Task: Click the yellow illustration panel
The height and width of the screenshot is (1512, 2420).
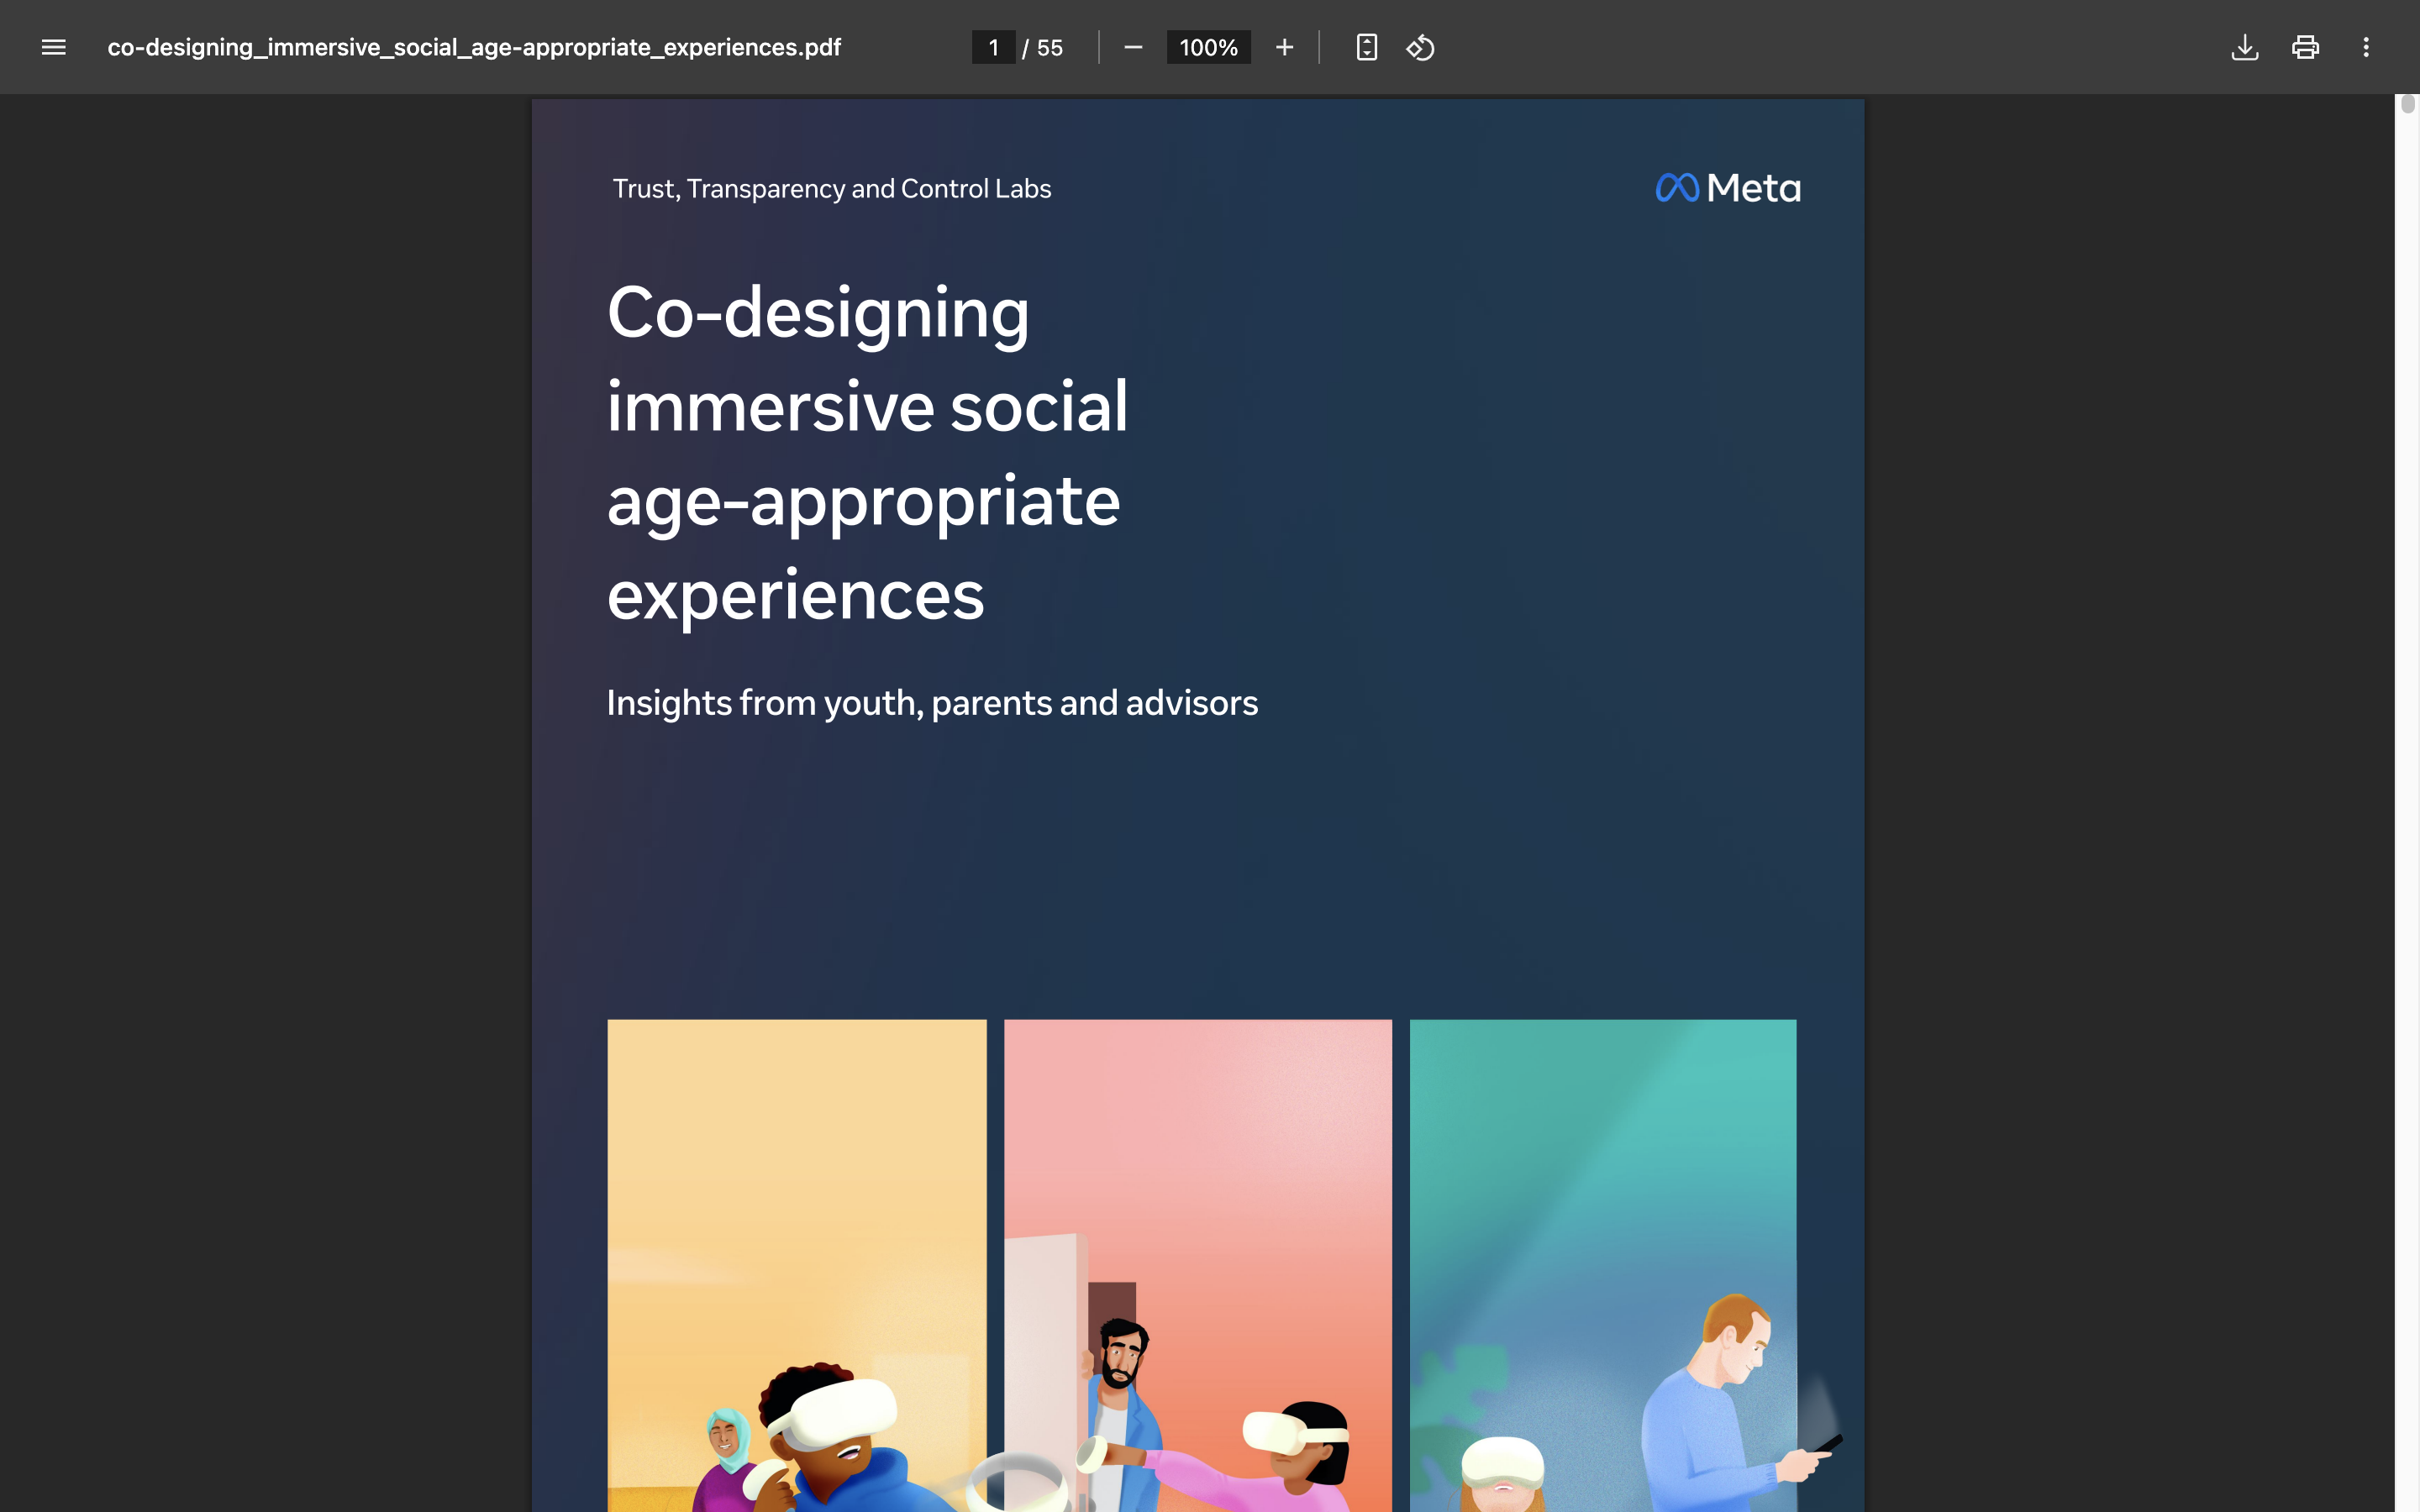Action: (796, 1200)
